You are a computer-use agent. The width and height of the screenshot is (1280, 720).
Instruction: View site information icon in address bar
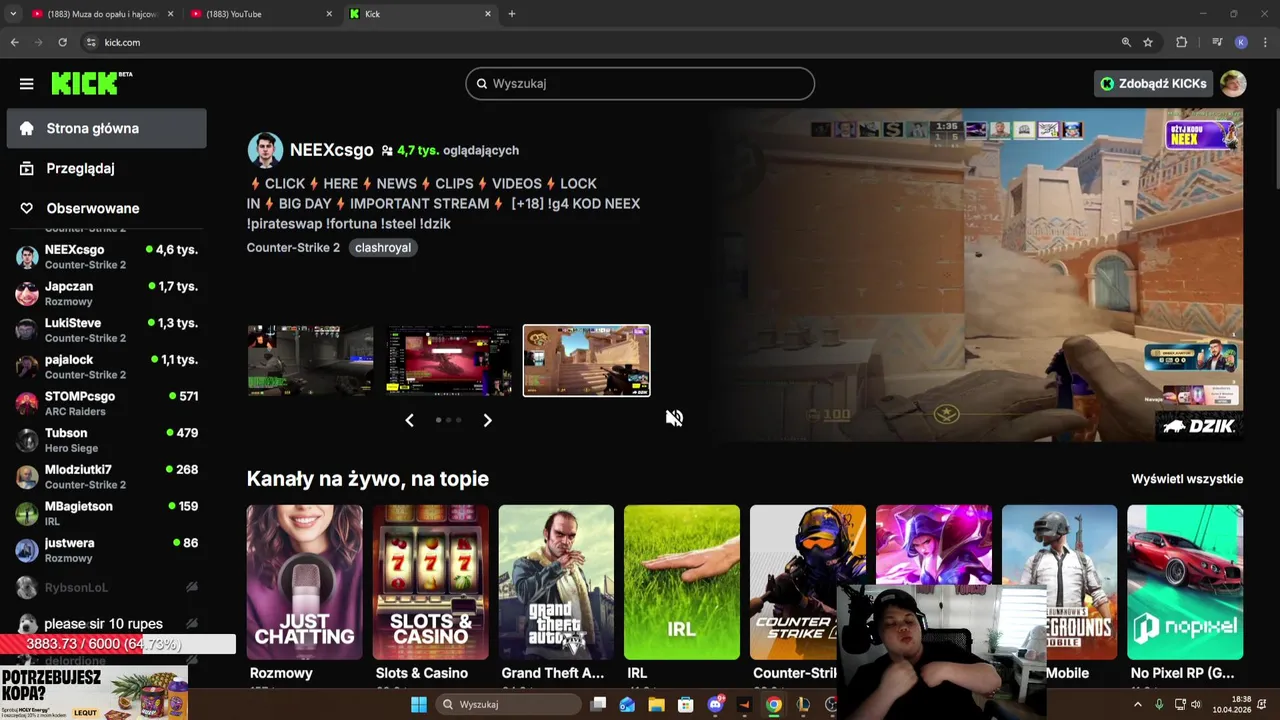coord(91,42)
